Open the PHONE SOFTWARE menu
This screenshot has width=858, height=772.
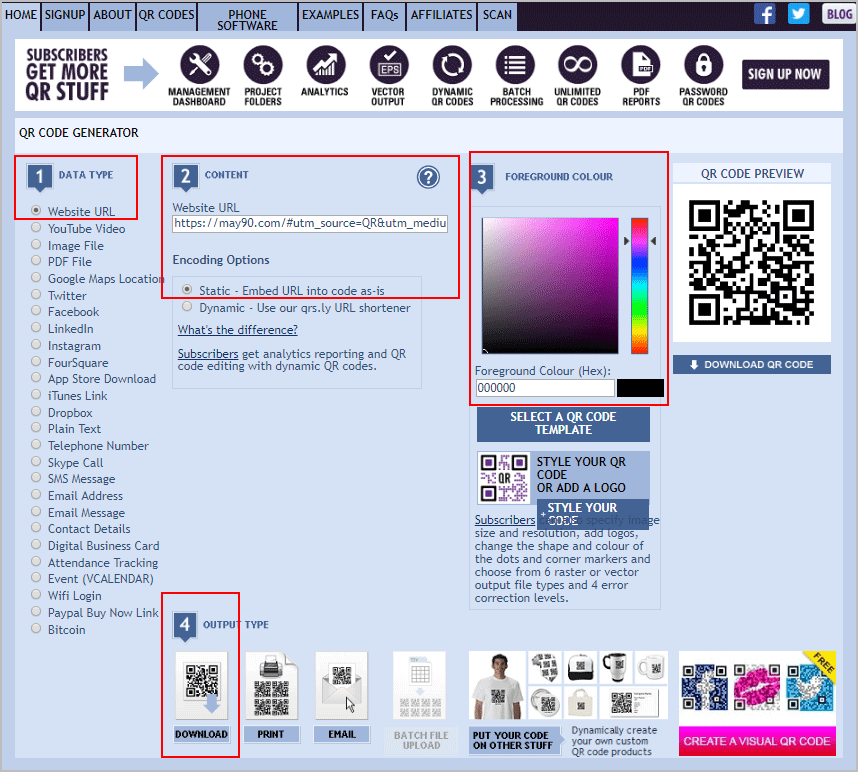246,16
